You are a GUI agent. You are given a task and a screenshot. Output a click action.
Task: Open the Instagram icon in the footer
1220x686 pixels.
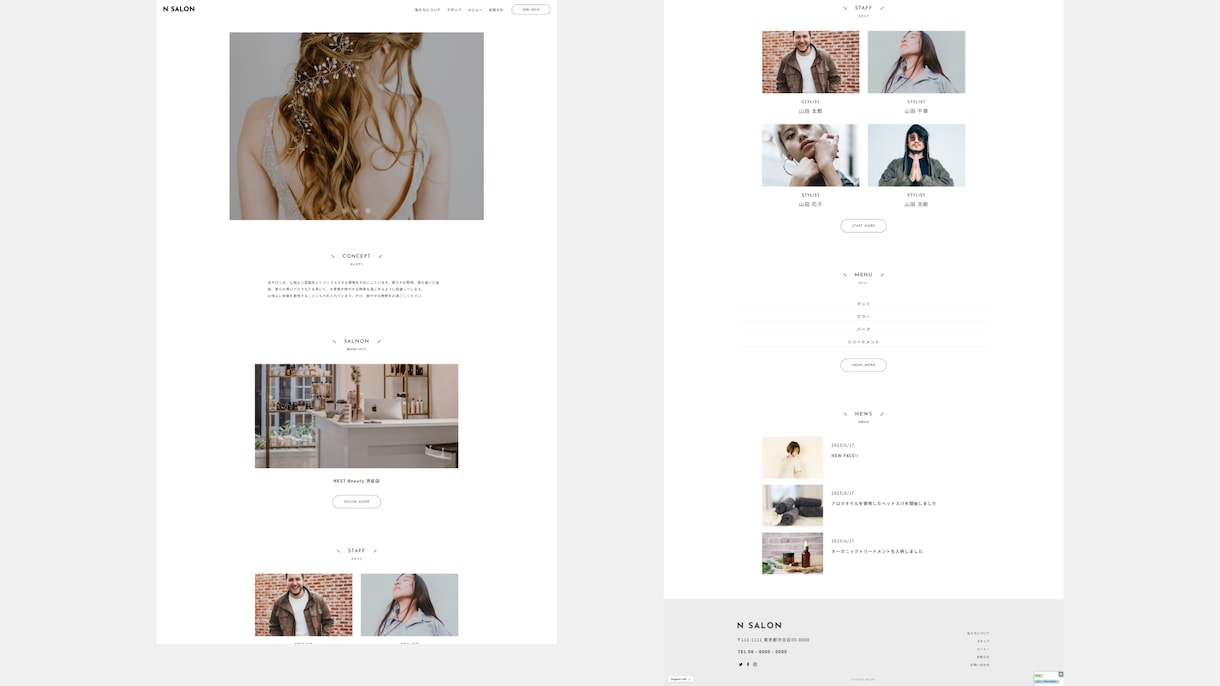pos(755,664)
